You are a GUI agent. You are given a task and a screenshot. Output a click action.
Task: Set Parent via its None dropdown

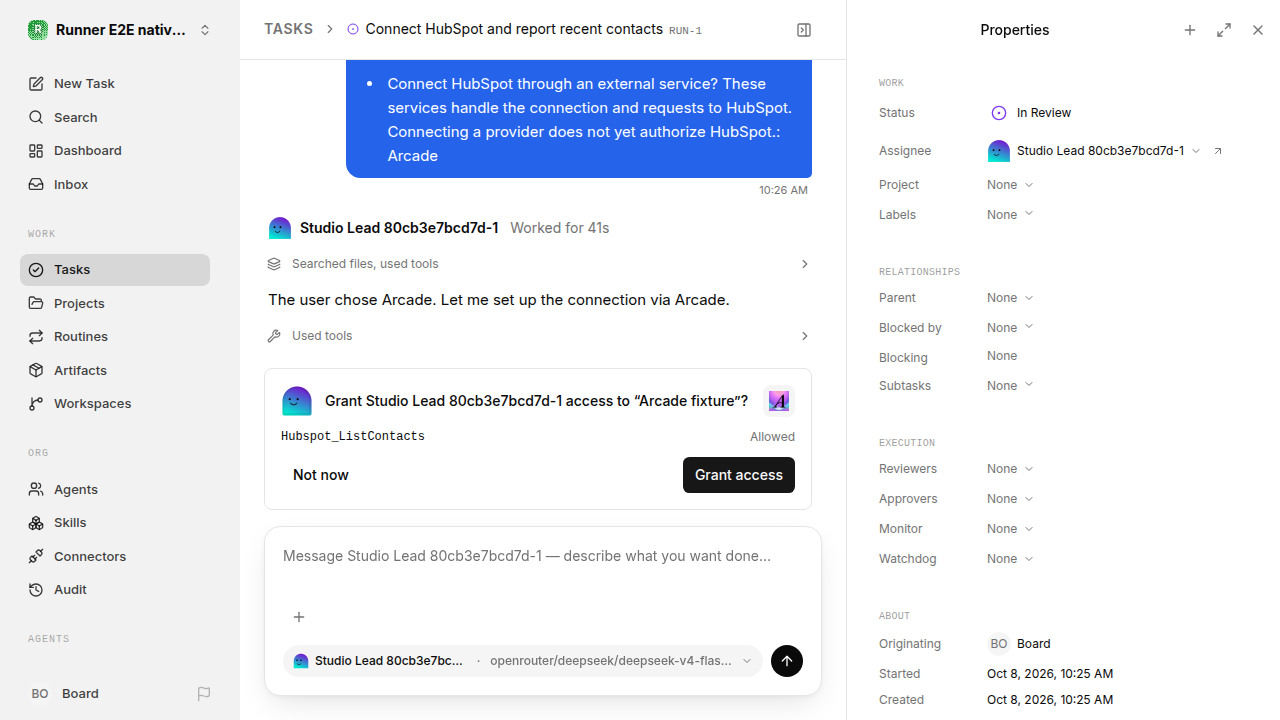pyautogui.click(x=1010, y=298)
